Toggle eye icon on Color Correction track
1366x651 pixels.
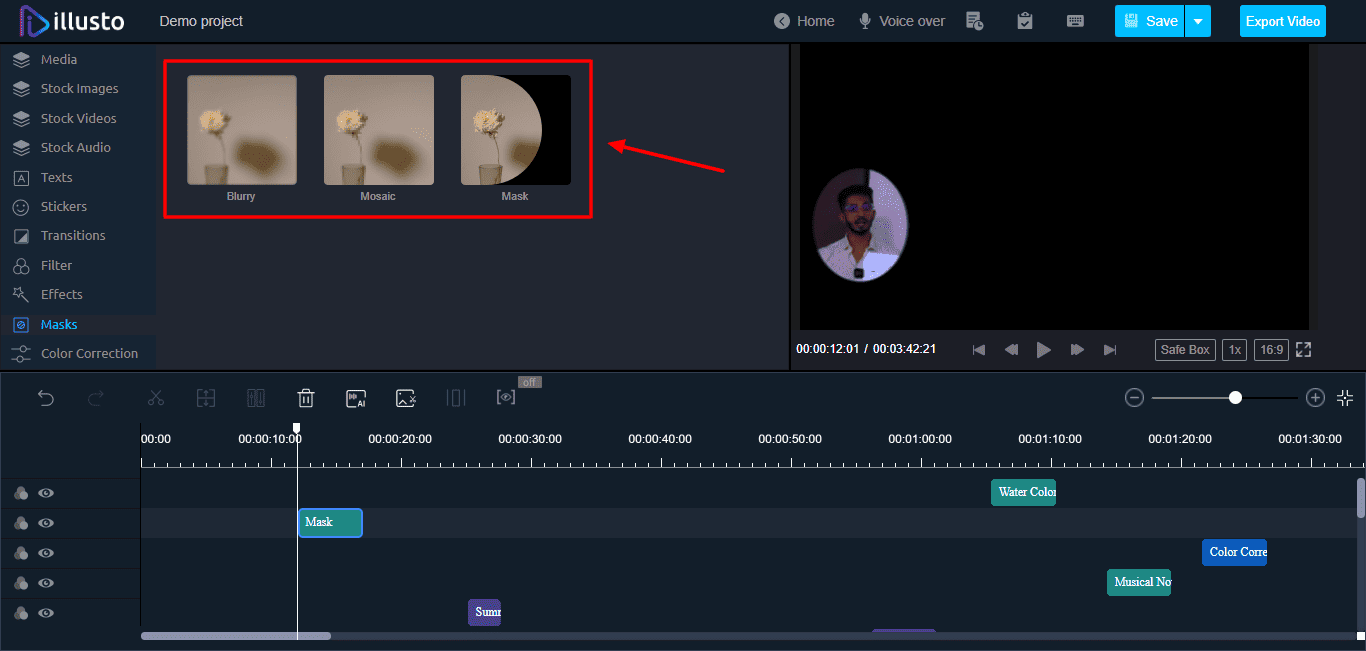[46, 553]
